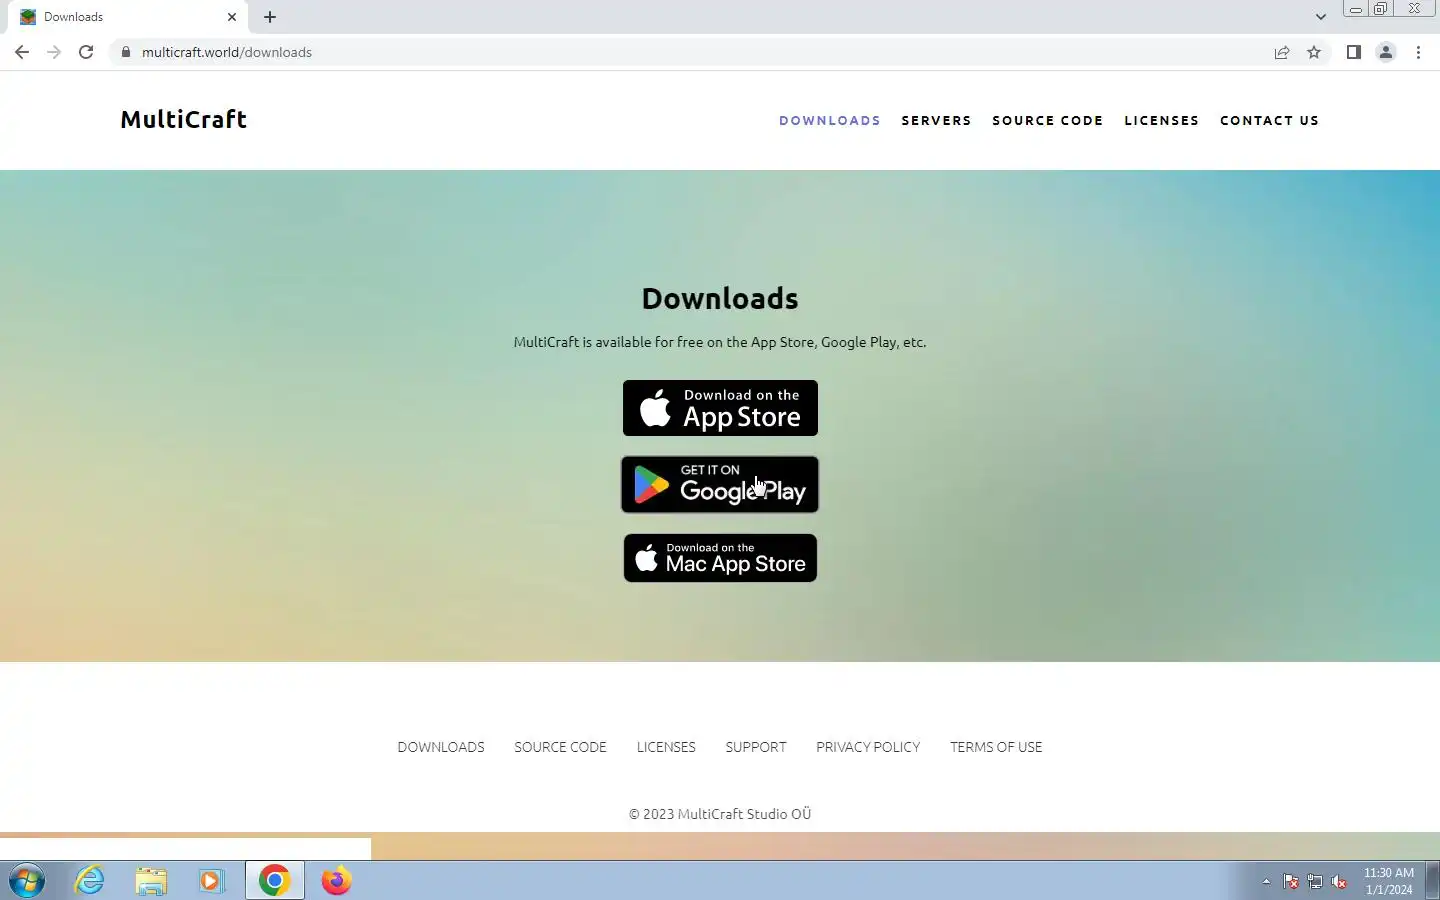Open DOWNLOADS in top navigation
Screen dimensions: 1440x900
point(830,120)
